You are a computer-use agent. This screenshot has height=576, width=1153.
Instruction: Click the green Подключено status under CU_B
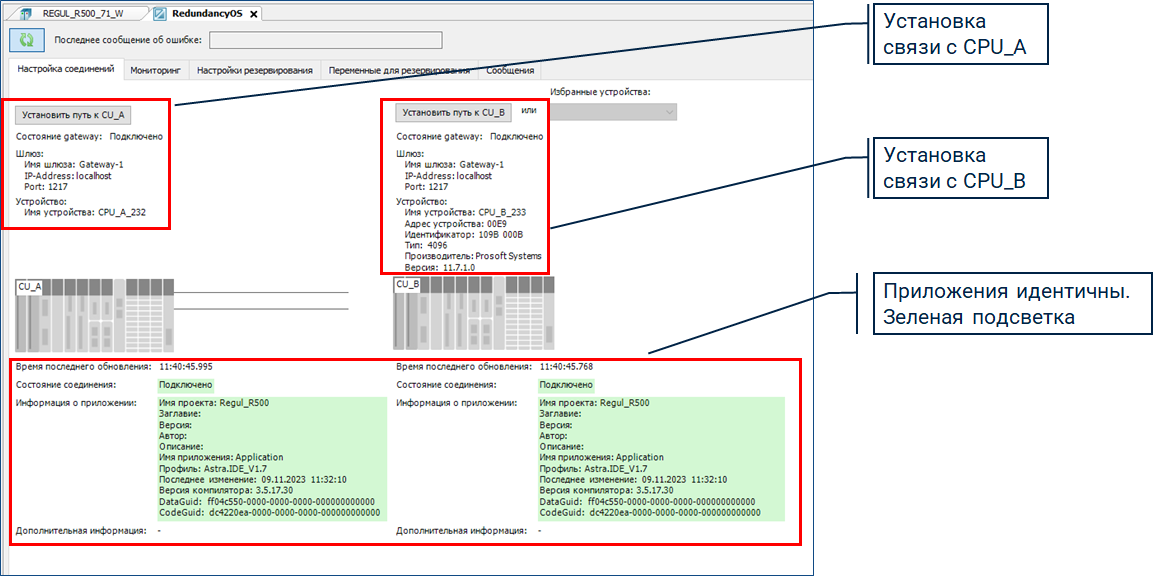tap(566, 384)
